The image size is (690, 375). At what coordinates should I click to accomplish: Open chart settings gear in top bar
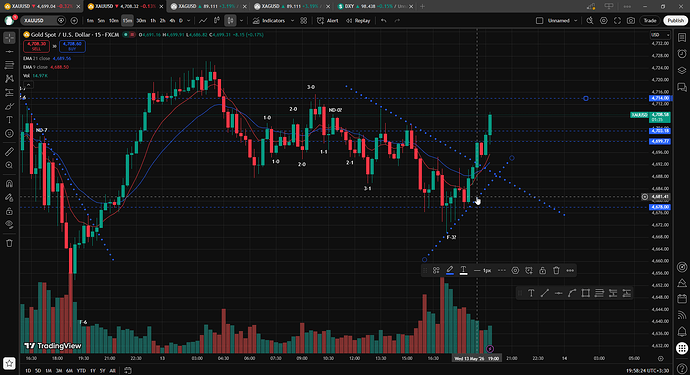point(604,21)
